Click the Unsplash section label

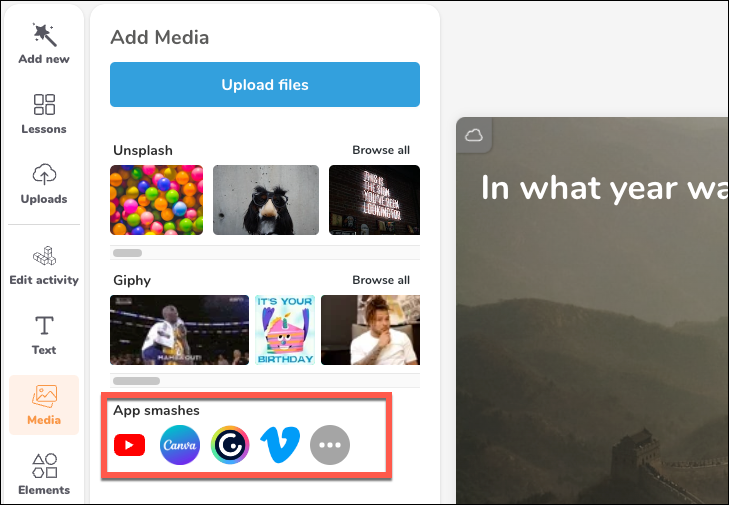coord(143,151)
